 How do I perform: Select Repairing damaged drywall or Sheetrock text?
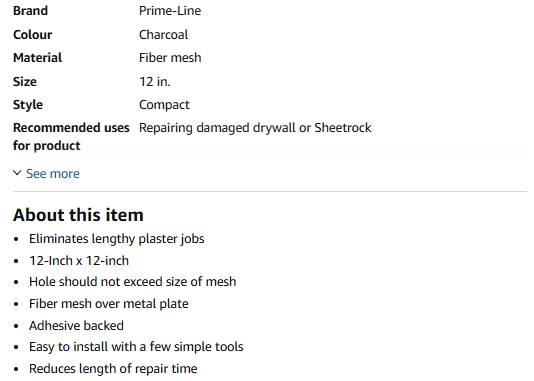pos(255,128)
